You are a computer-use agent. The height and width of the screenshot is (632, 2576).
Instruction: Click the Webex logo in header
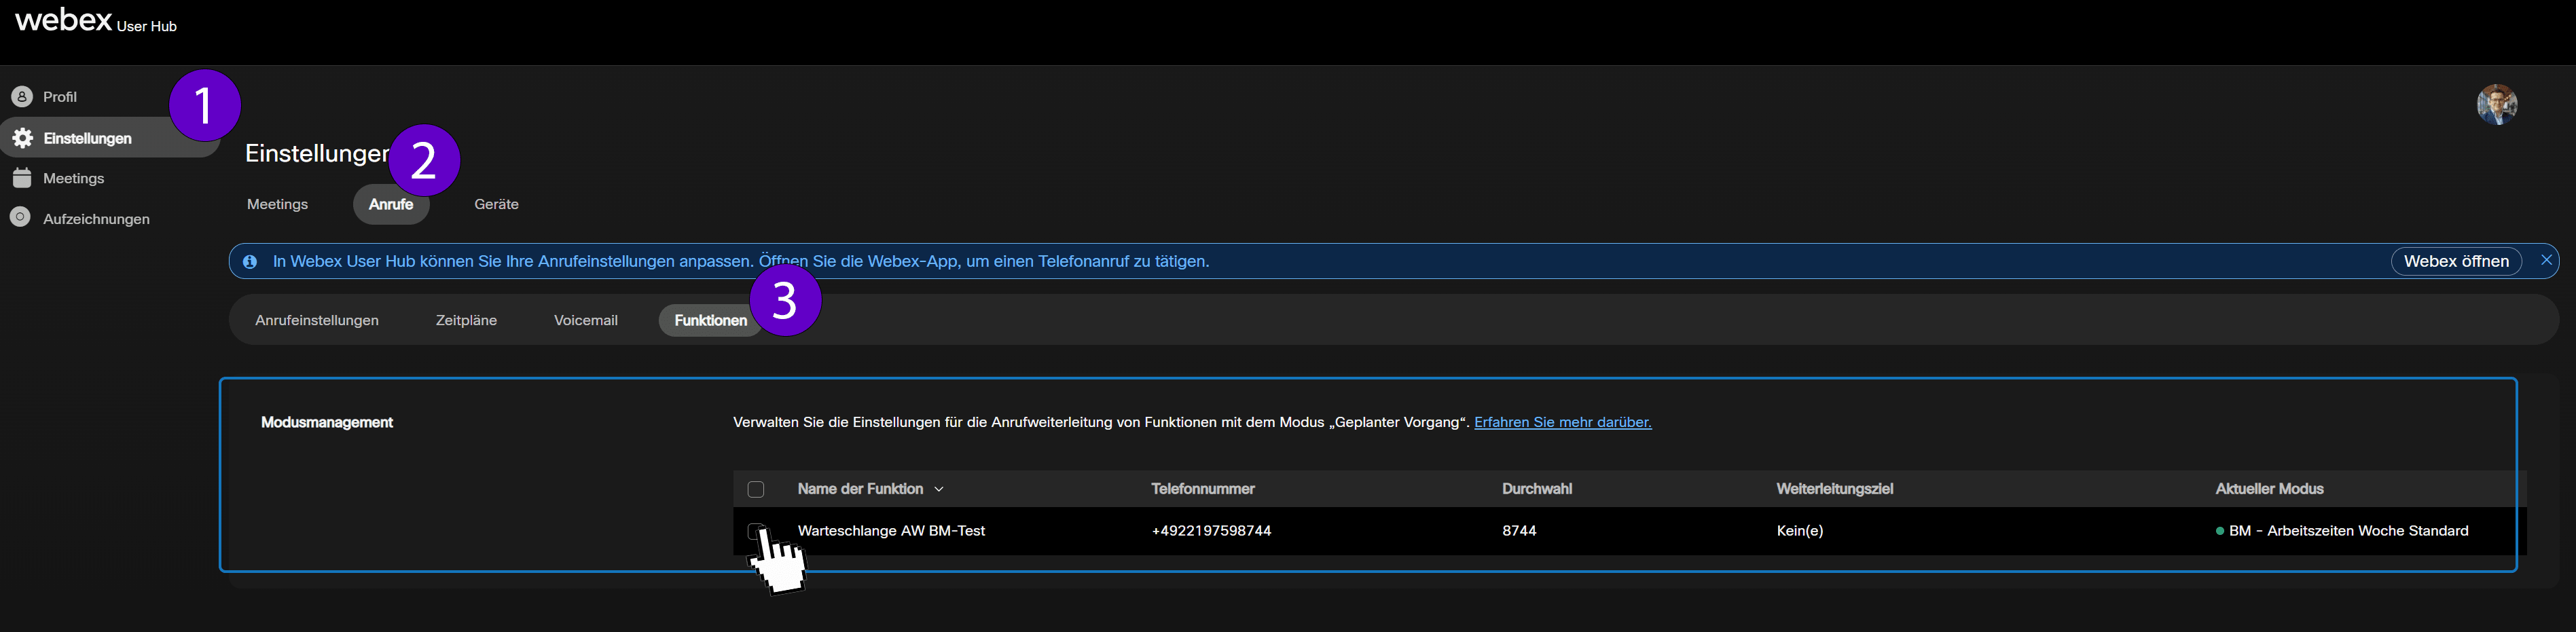[63, 19]
